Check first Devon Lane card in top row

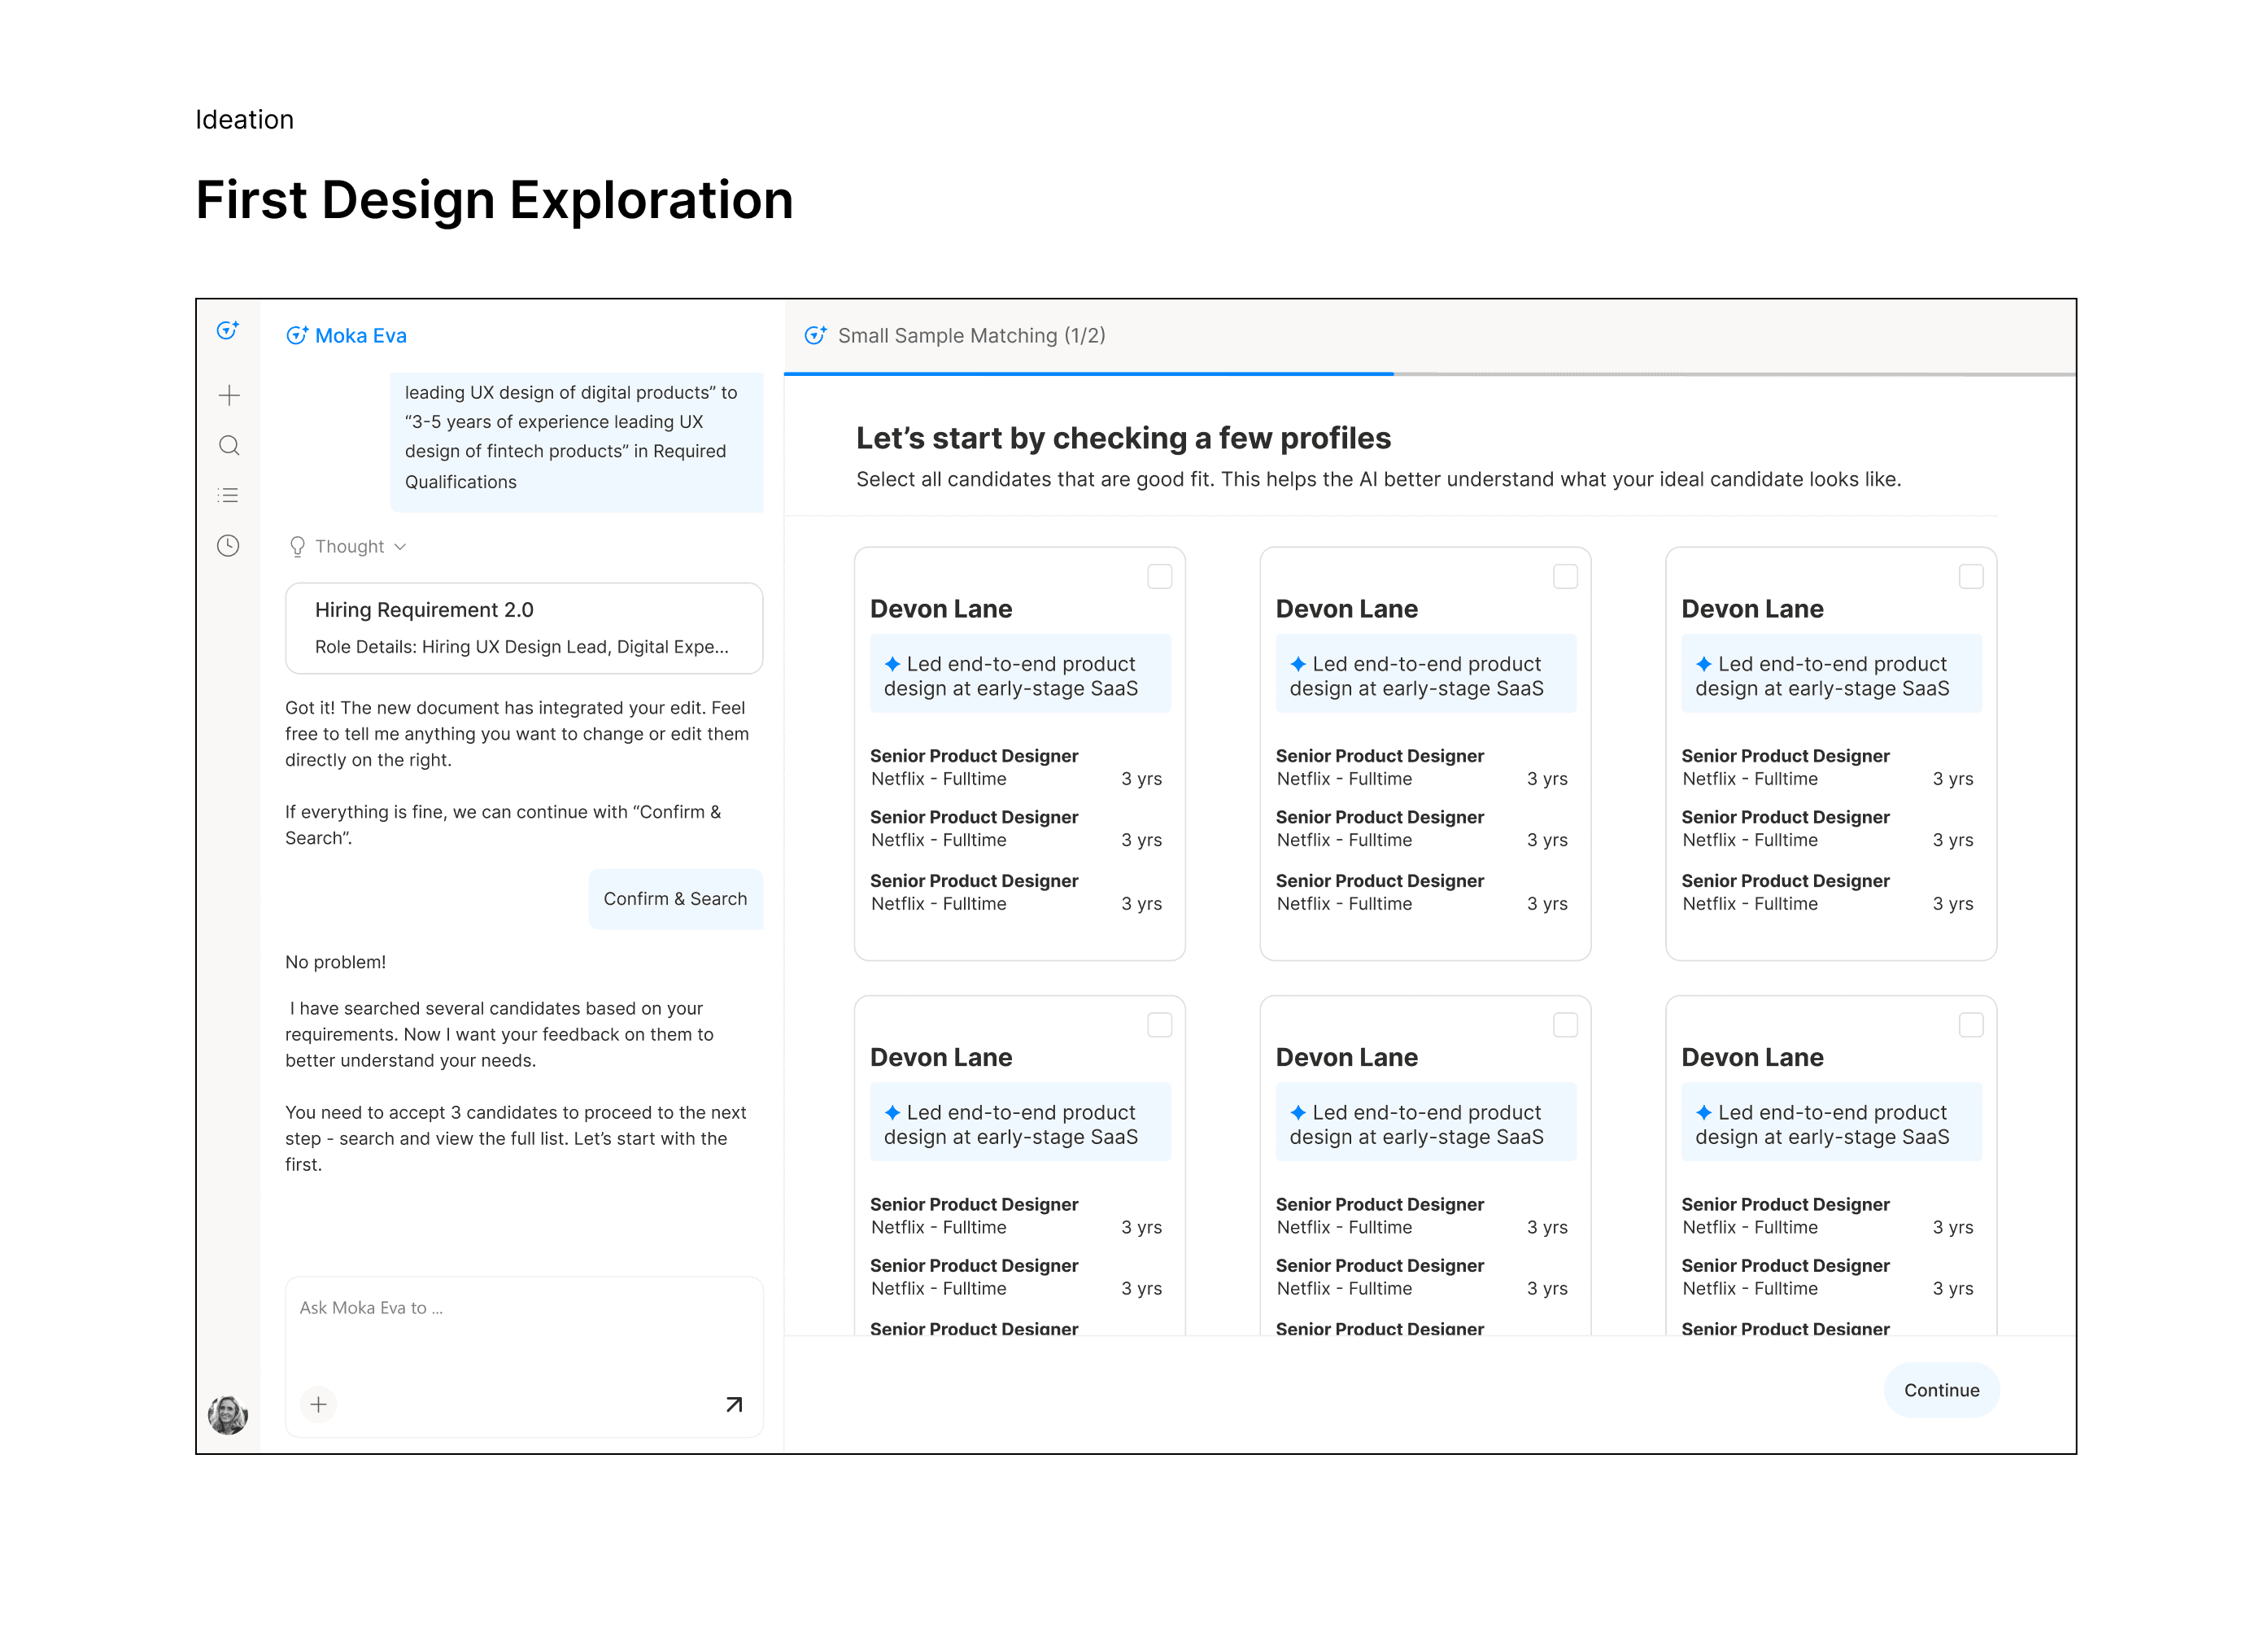pos(1159,577)
